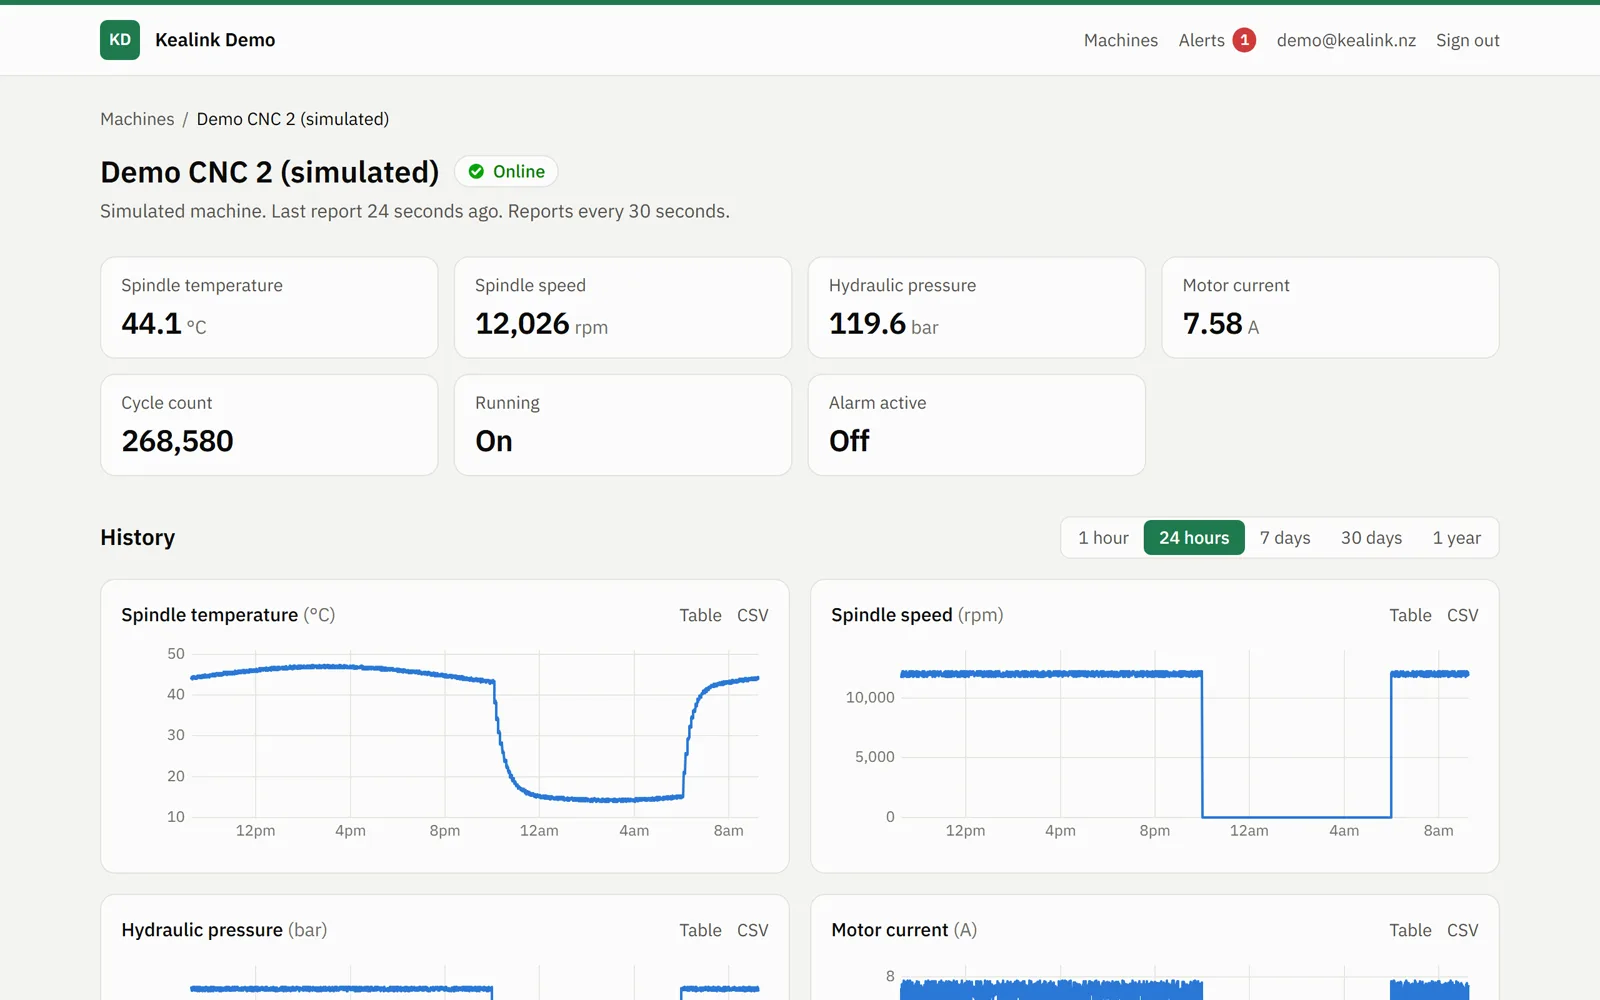Switch history to 7 days
Screen dimensions: 1600x1000
coord(1285,538)
